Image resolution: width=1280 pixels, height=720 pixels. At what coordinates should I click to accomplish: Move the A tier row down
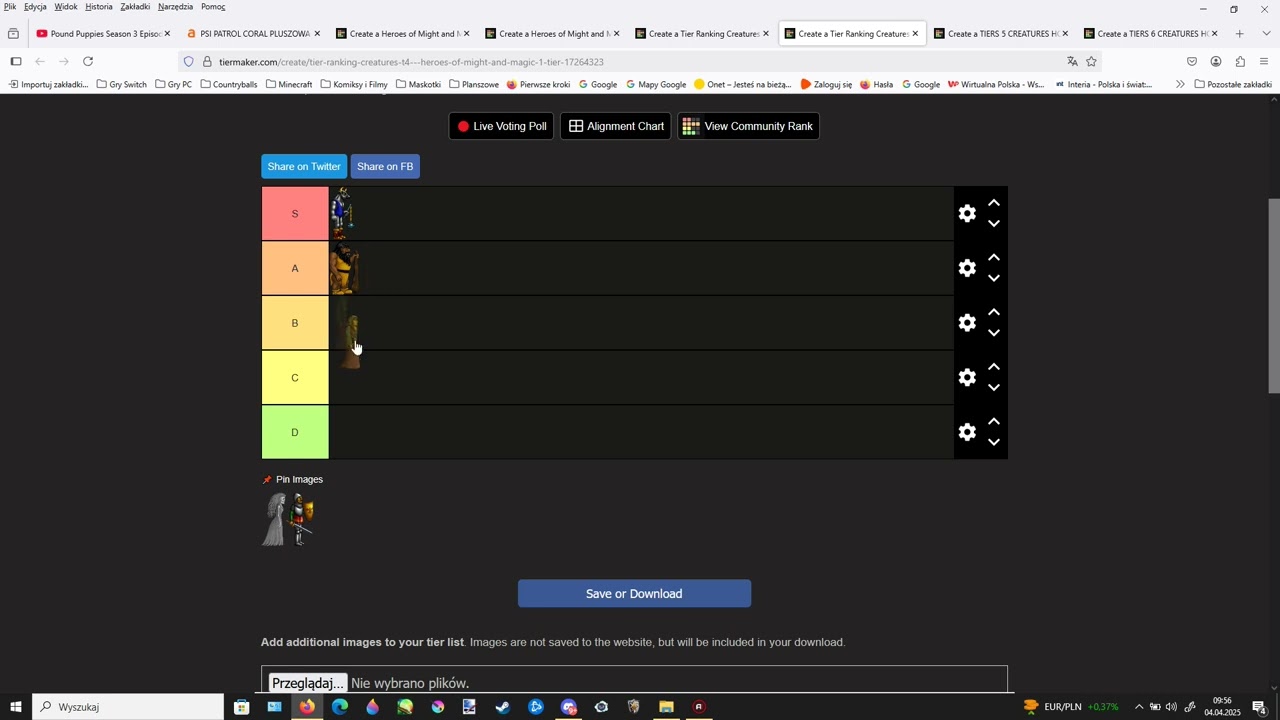(x=994, y=279)
